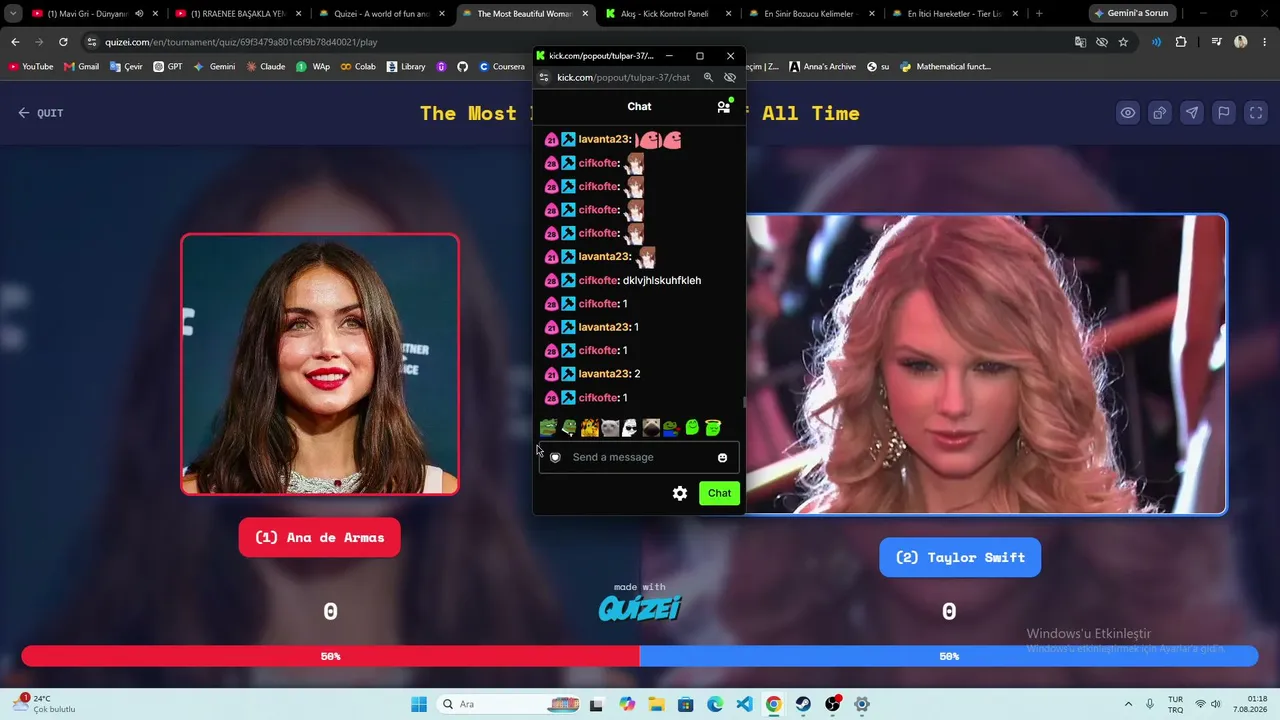This screenshot has width=1280, height=720.
Task: Open Kick chat settings gear
Action: [x=680, y=493]
